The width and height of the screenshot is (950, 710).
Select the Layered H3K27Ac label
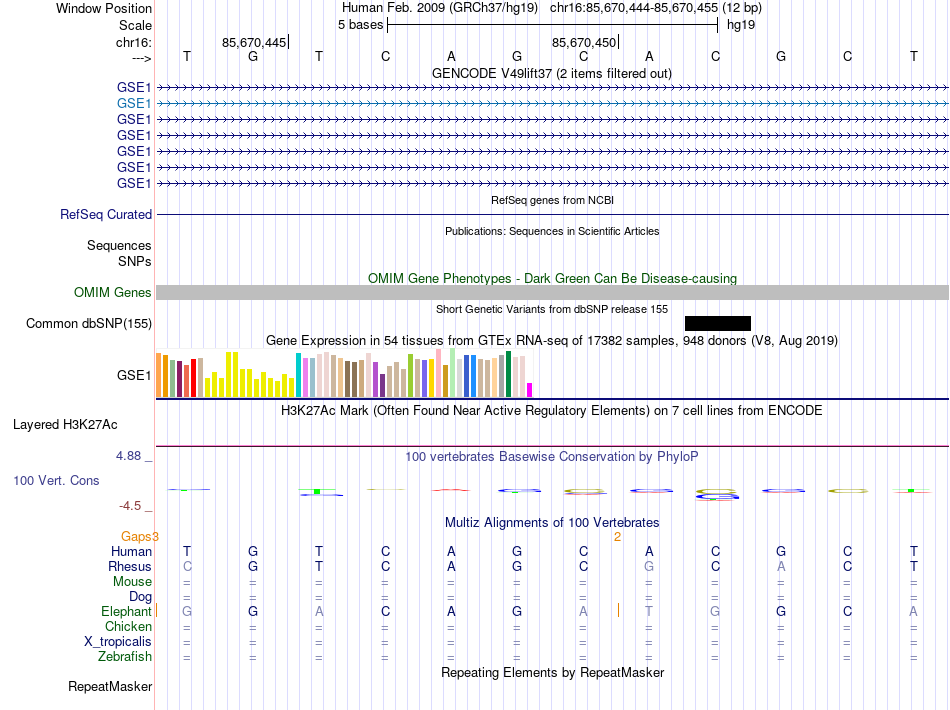(65, 425)
